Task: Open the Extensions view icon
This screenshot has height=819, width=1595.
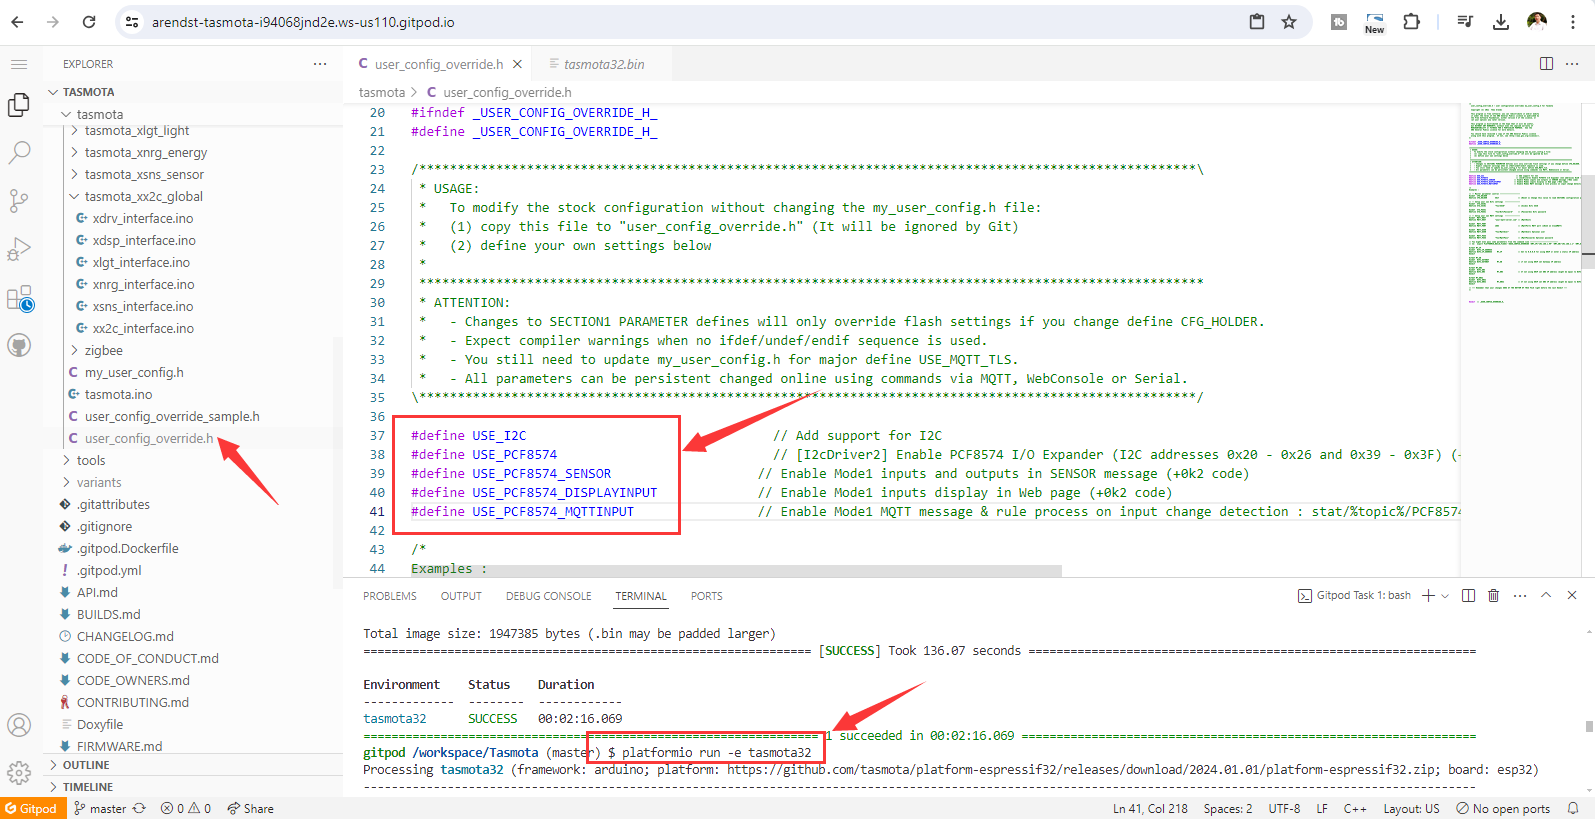Action: coord(19,298)
